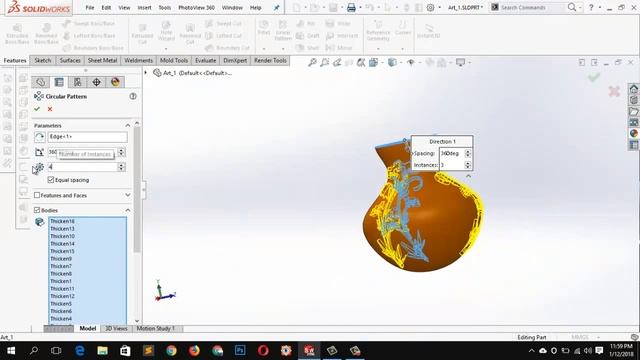The height and width of the screenshot is (360, 640).
Task: Expand the Features and Faces section
Action: pyautogui.click(x=128, y=195)
